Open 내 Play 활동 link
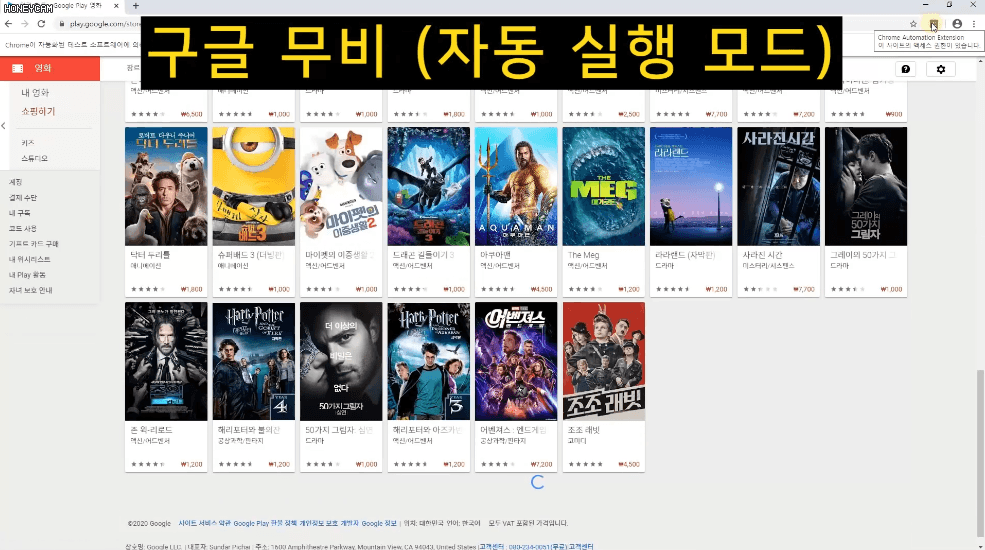985x550 pixels. click(27, 275)
